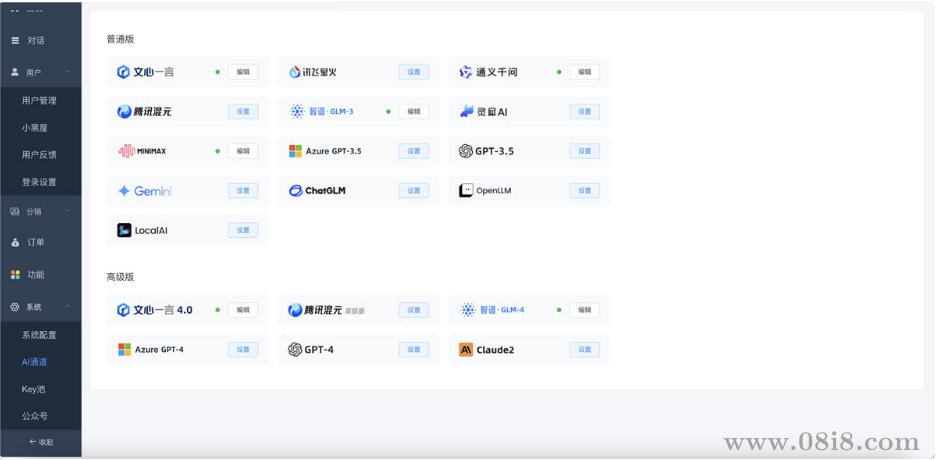Click 设置 for Claude2
This screenshot has height=460, width=940.
pyautogui.click(x=585, y=350)
